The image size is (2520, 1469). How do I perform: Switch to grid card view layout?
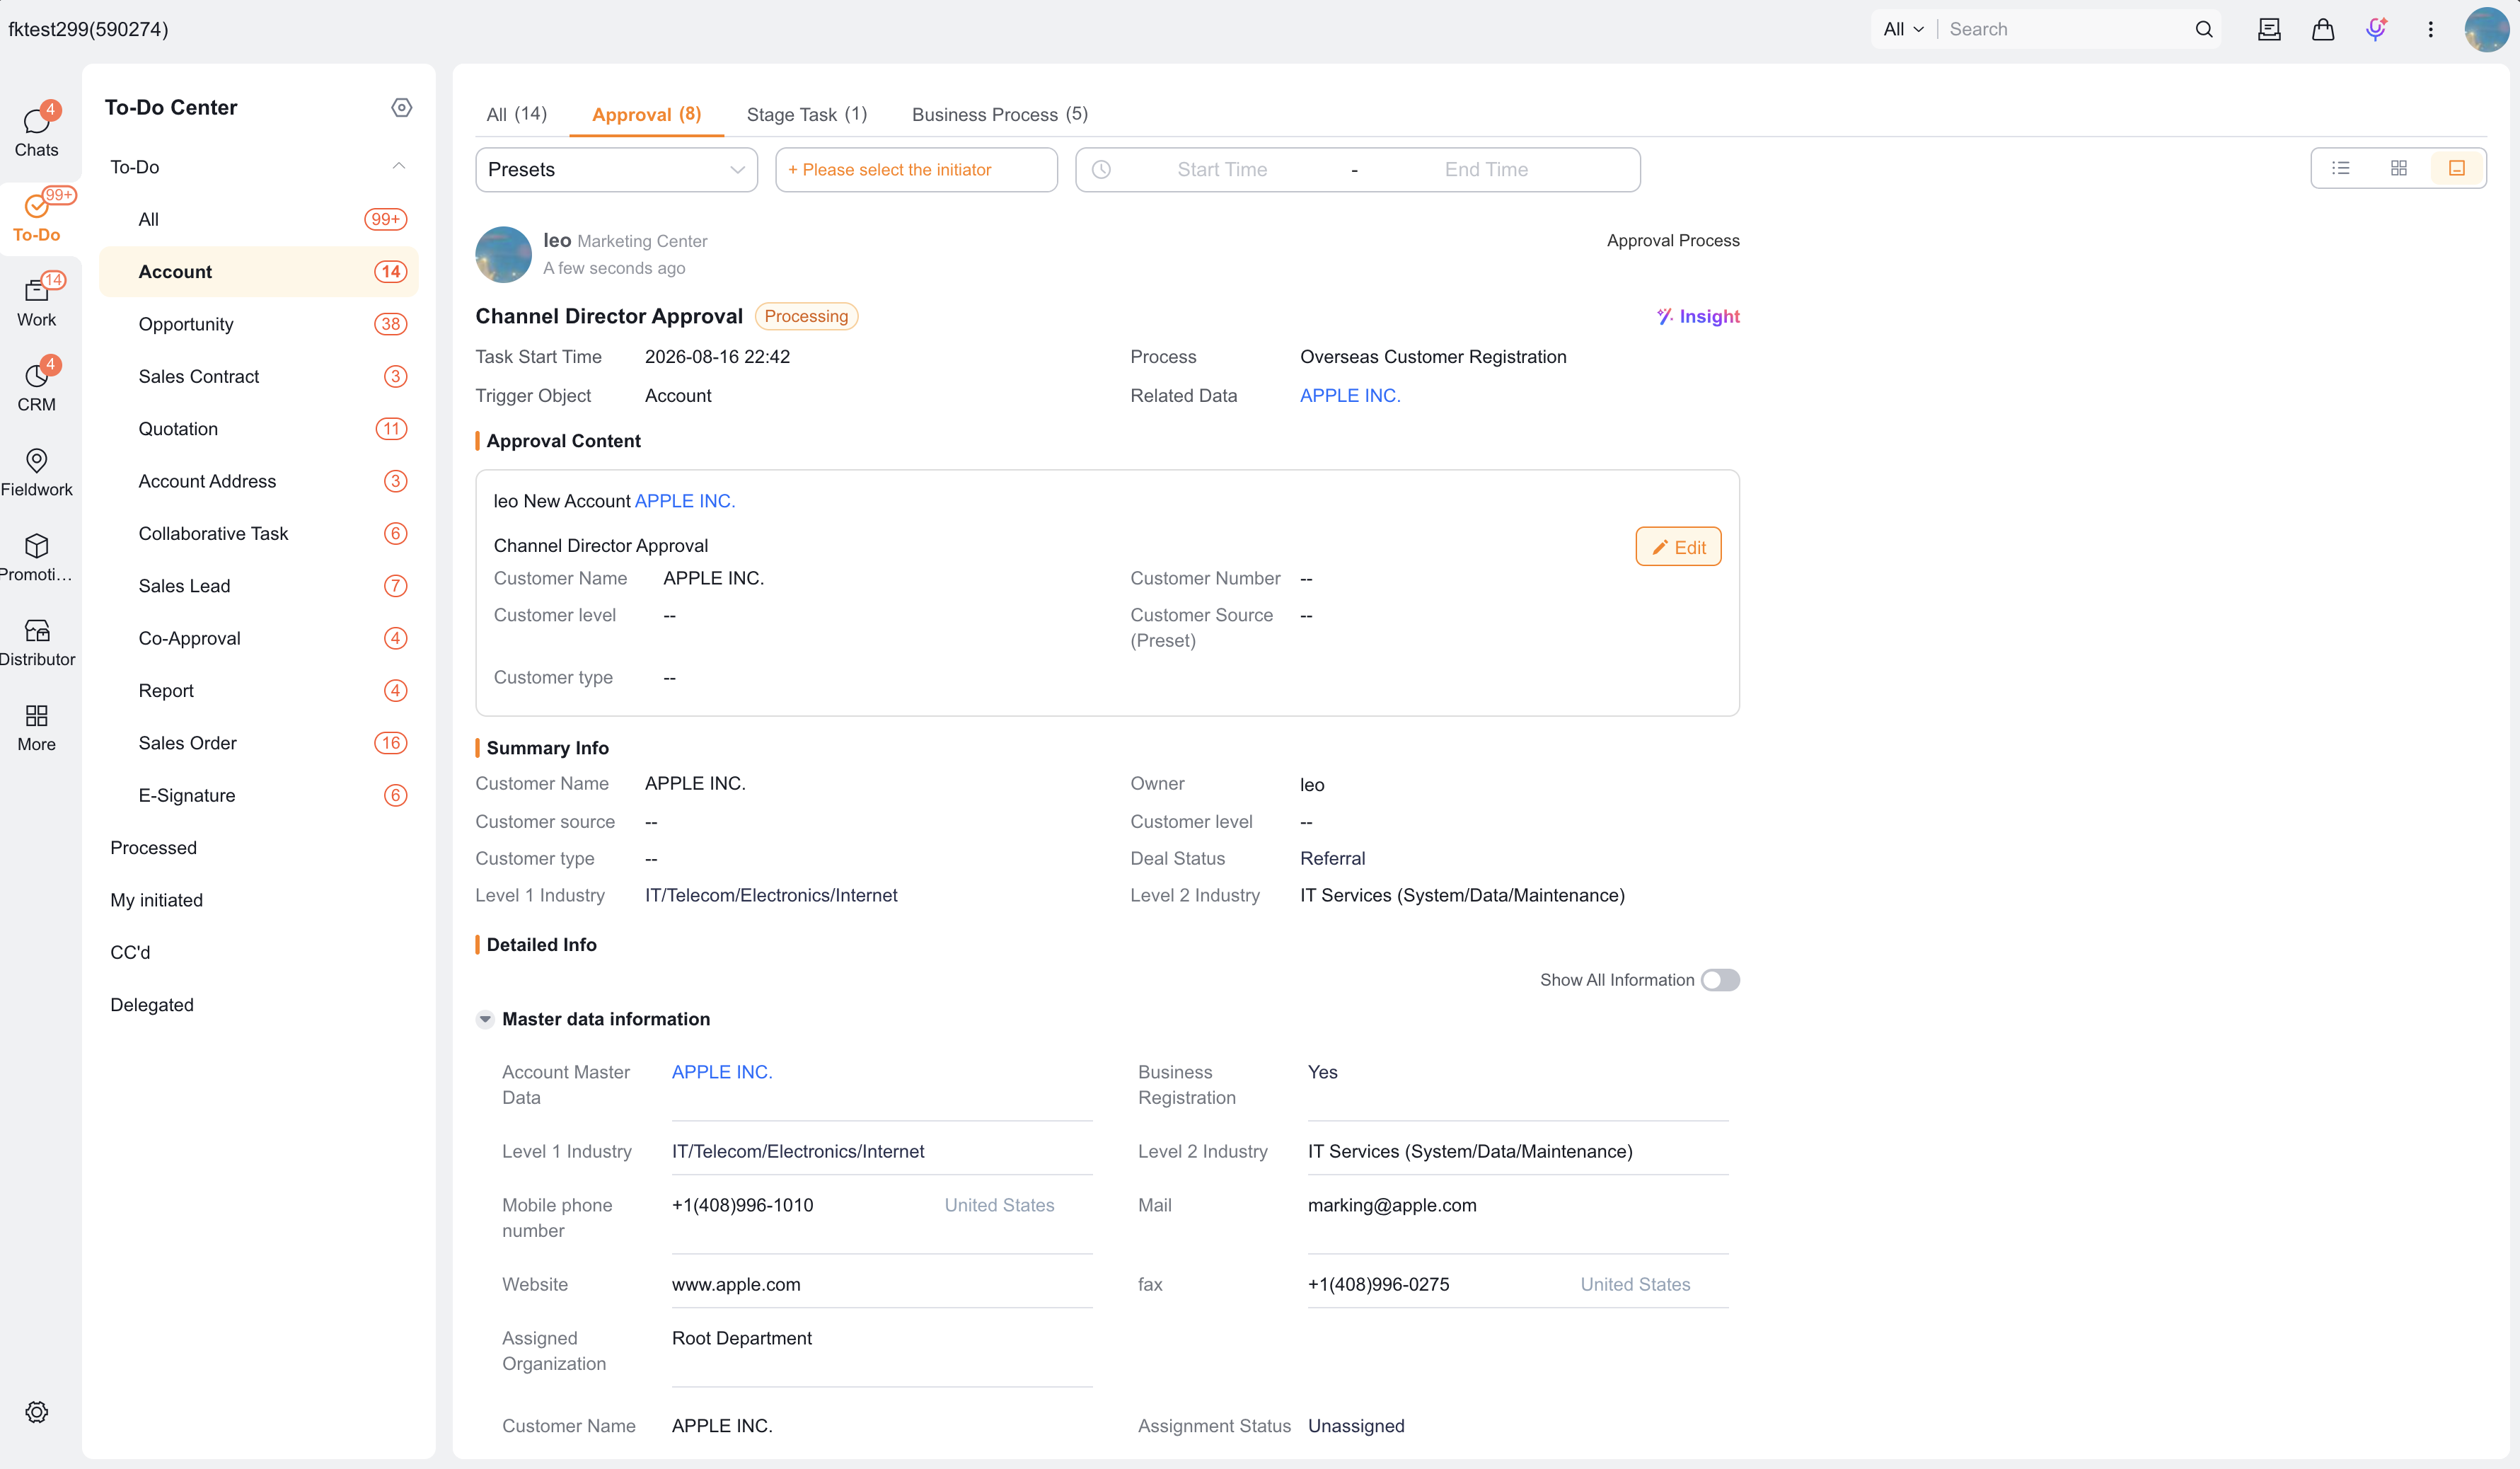tap(2398, 168)
